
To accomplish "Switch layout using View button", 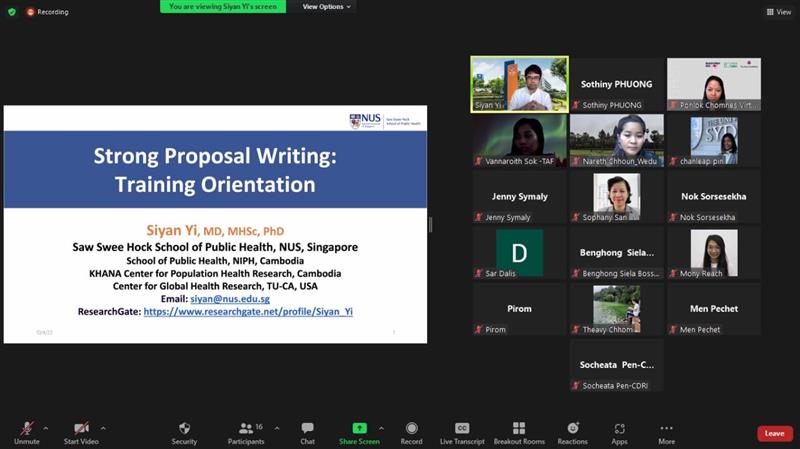I will [x=778, y=12].
